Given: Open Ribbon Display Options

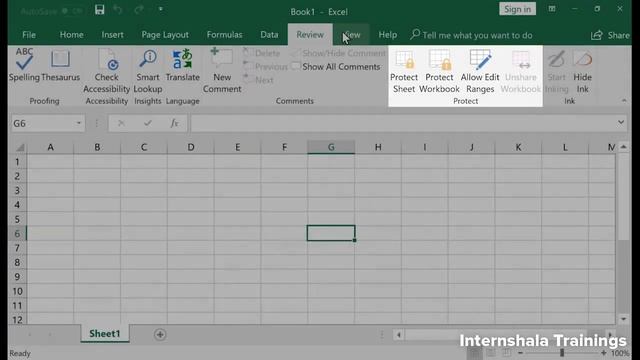Looking at the screenshot, I should 552,9.
